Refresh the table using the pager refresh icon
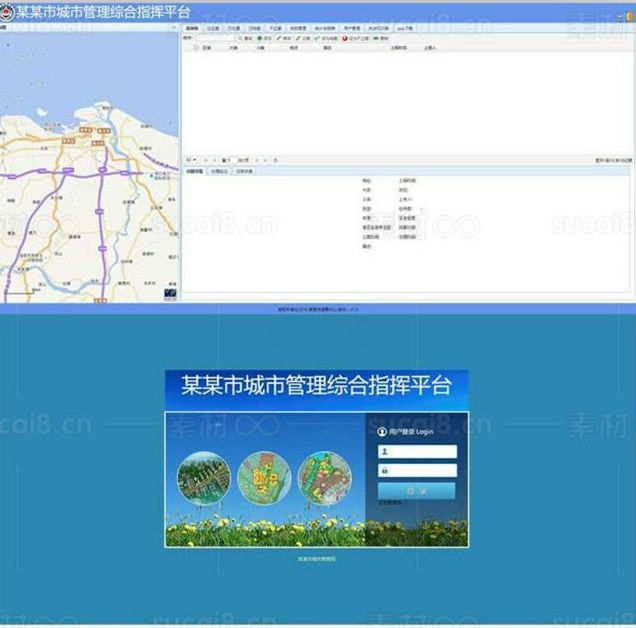The image size is (636, 628). coord(276,160)
